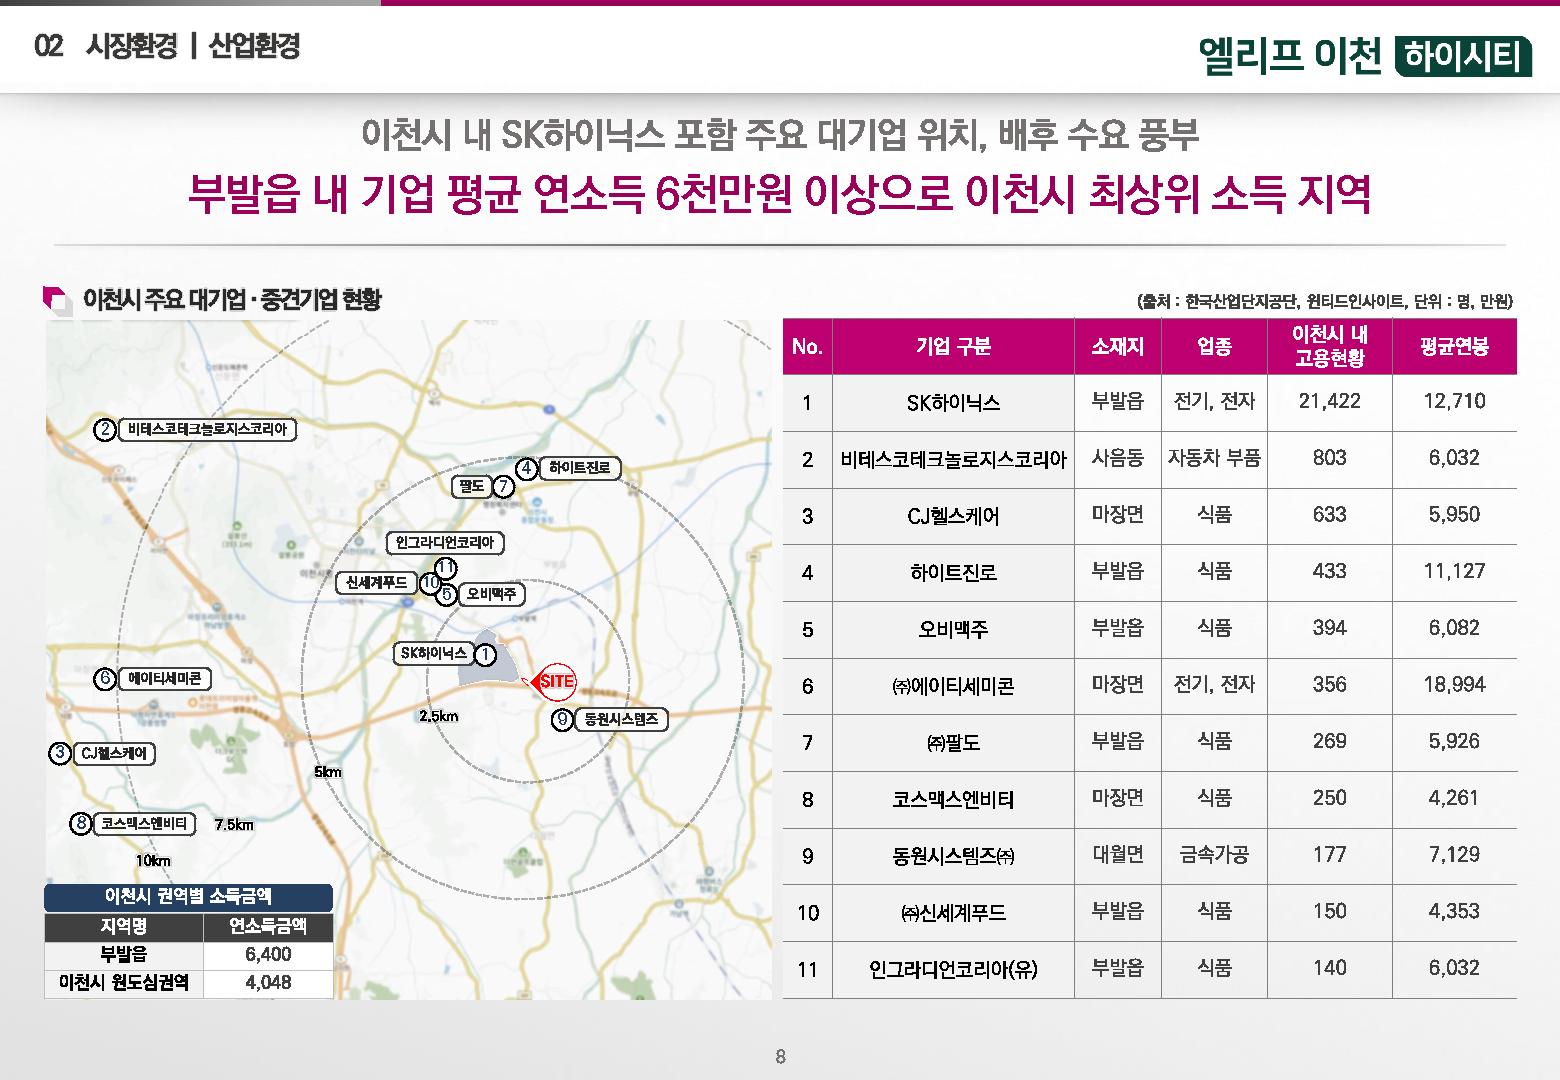
Task: Click the 비테스코테크놀로지스코리아 map label
Action: pos(208,430)
